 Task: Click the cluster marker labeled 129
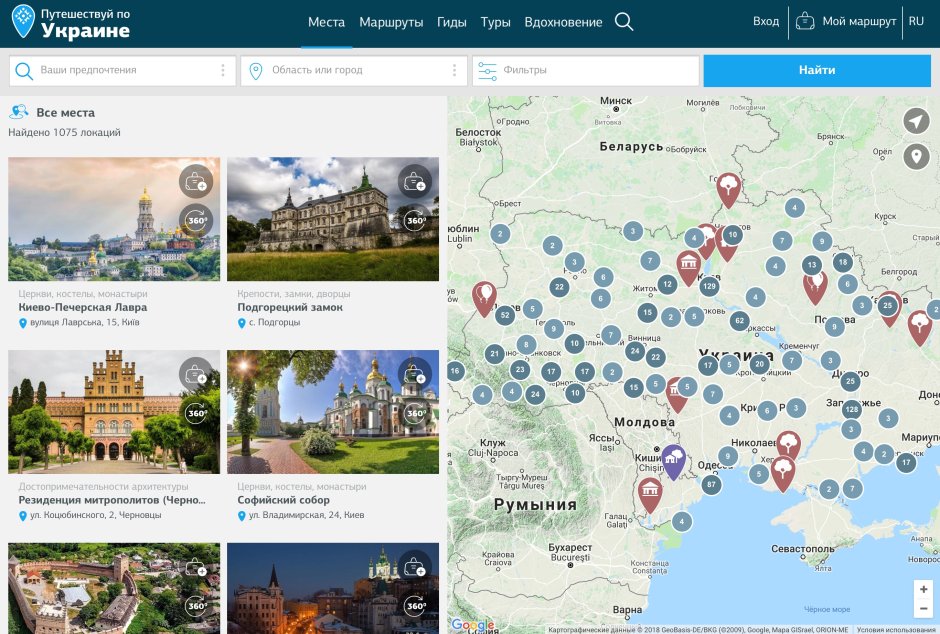tap(709, 286)
